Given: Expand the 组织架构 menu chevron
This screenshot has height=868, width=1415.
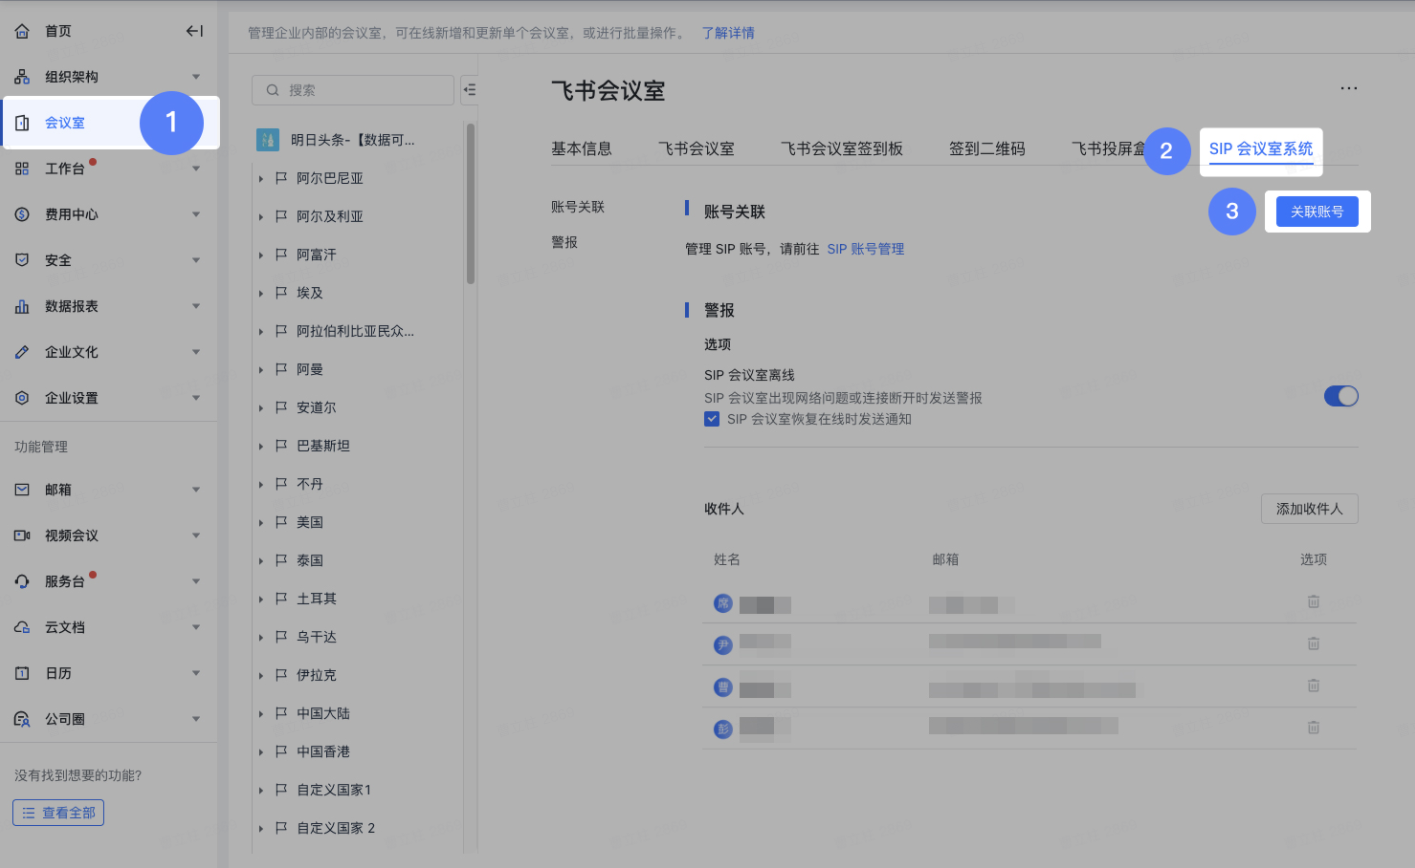Looking at the screenshot, I should coord(196,77).
